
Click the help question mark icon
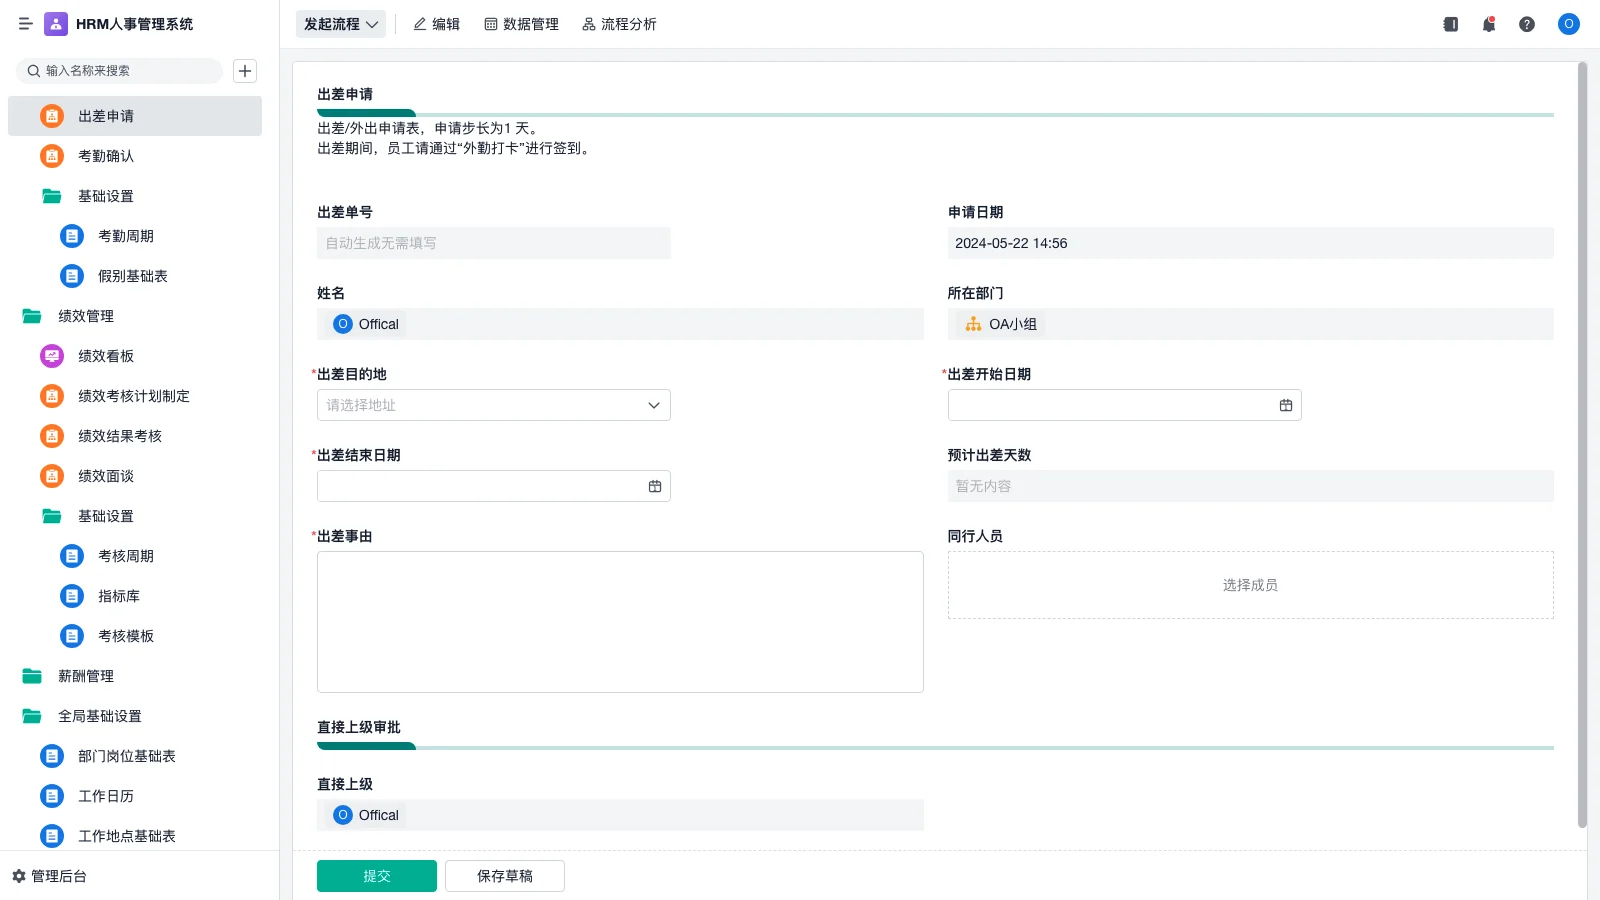[1527, 24]
